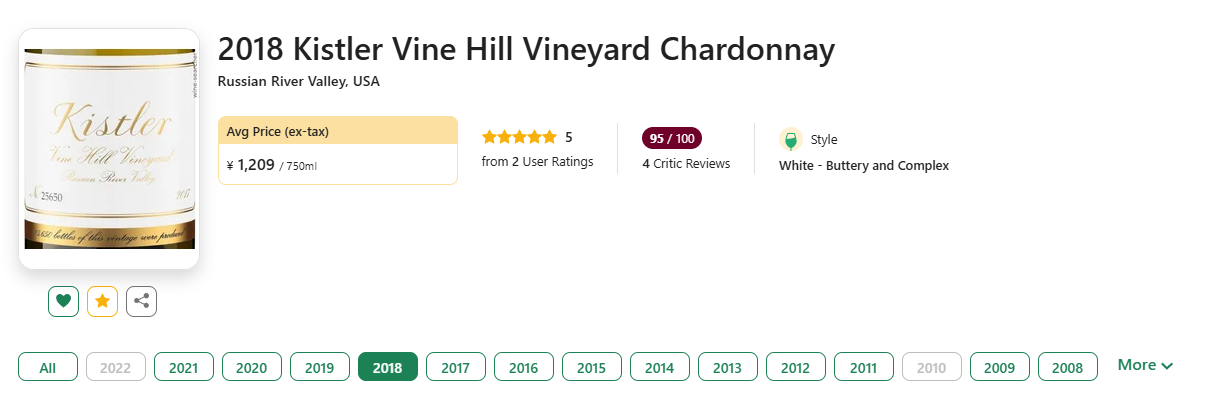
Task: Go to the 2008 vintage
Action: tap(1068, 367)
